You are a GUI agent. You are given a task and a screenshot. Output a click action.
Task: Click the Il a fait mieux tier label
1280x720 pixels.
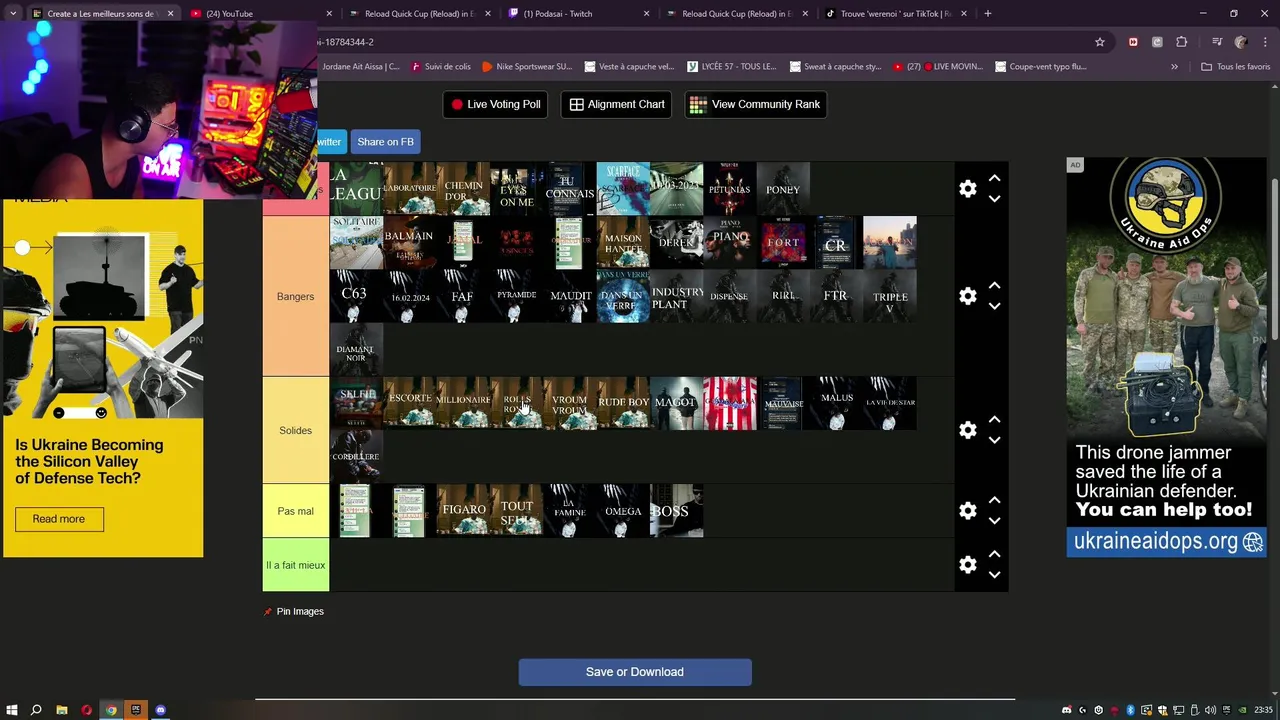point(295,565)
